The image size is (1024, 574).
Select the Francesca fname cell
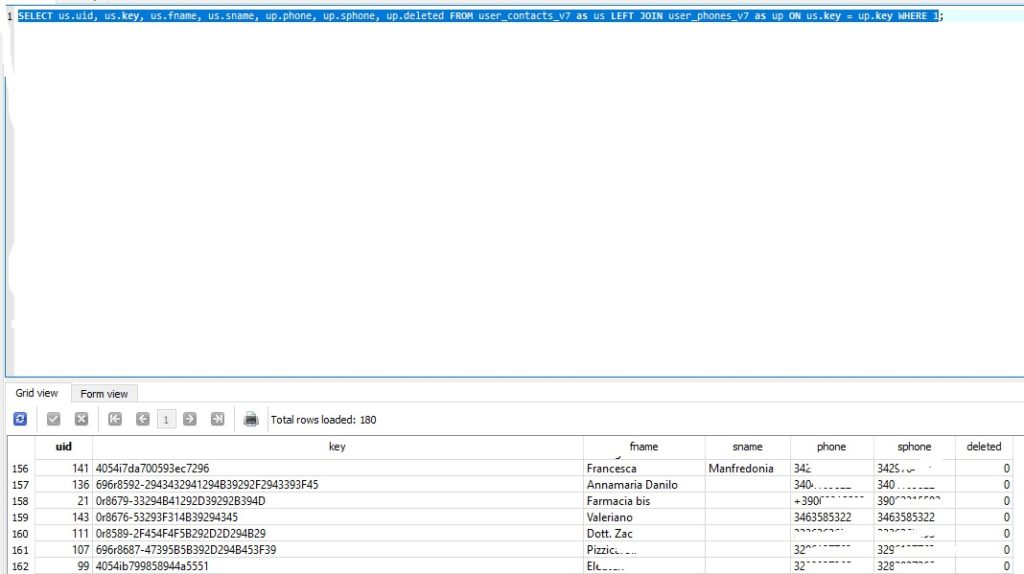[x=644, y=468]
